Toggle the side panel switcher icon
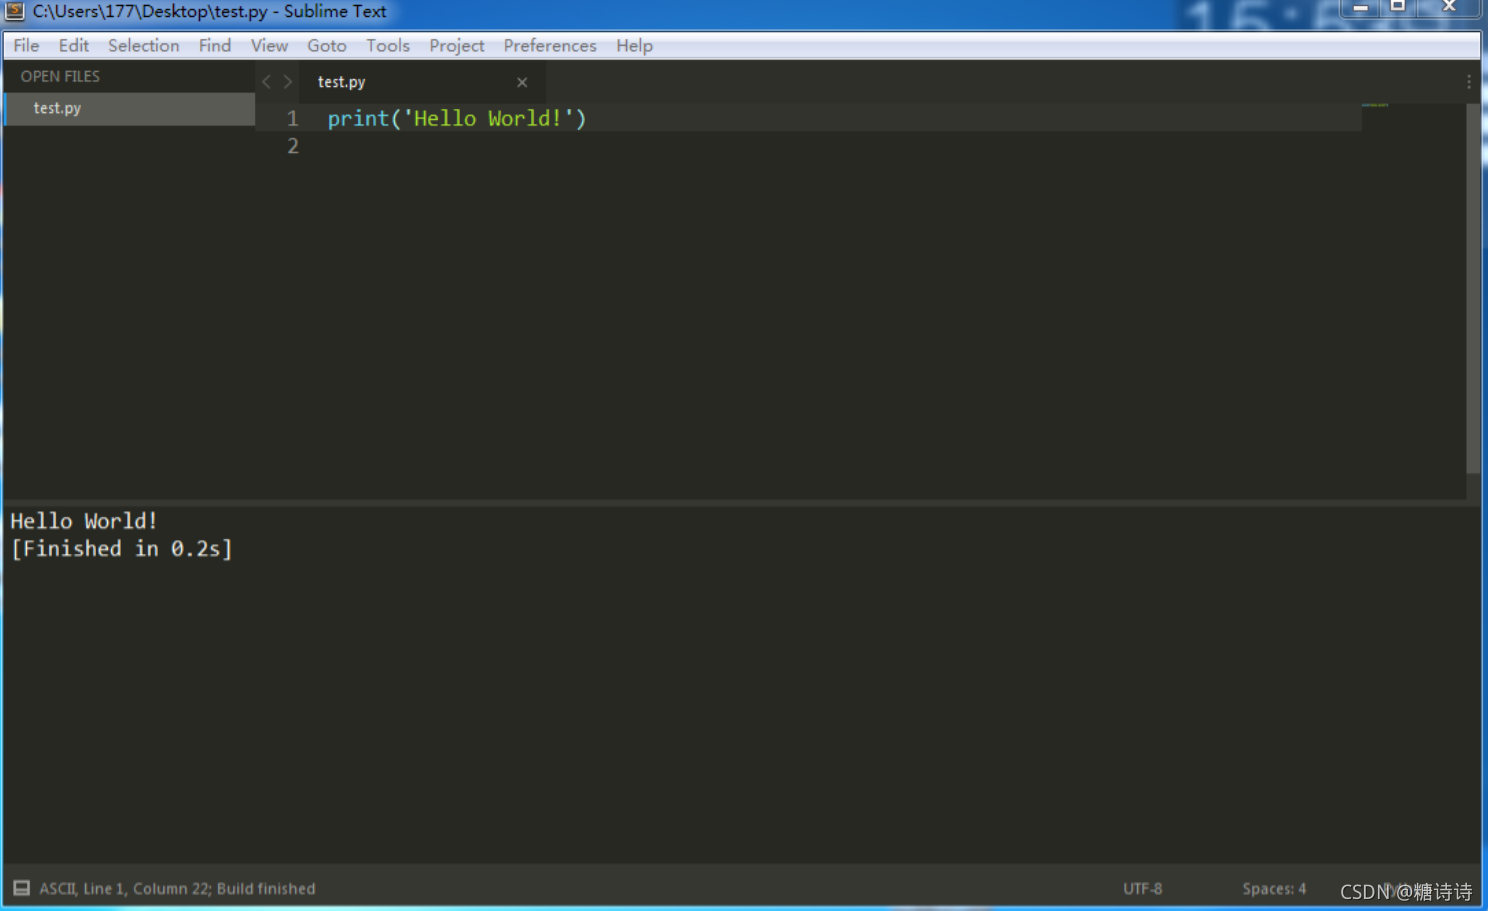 pos(21,888)
